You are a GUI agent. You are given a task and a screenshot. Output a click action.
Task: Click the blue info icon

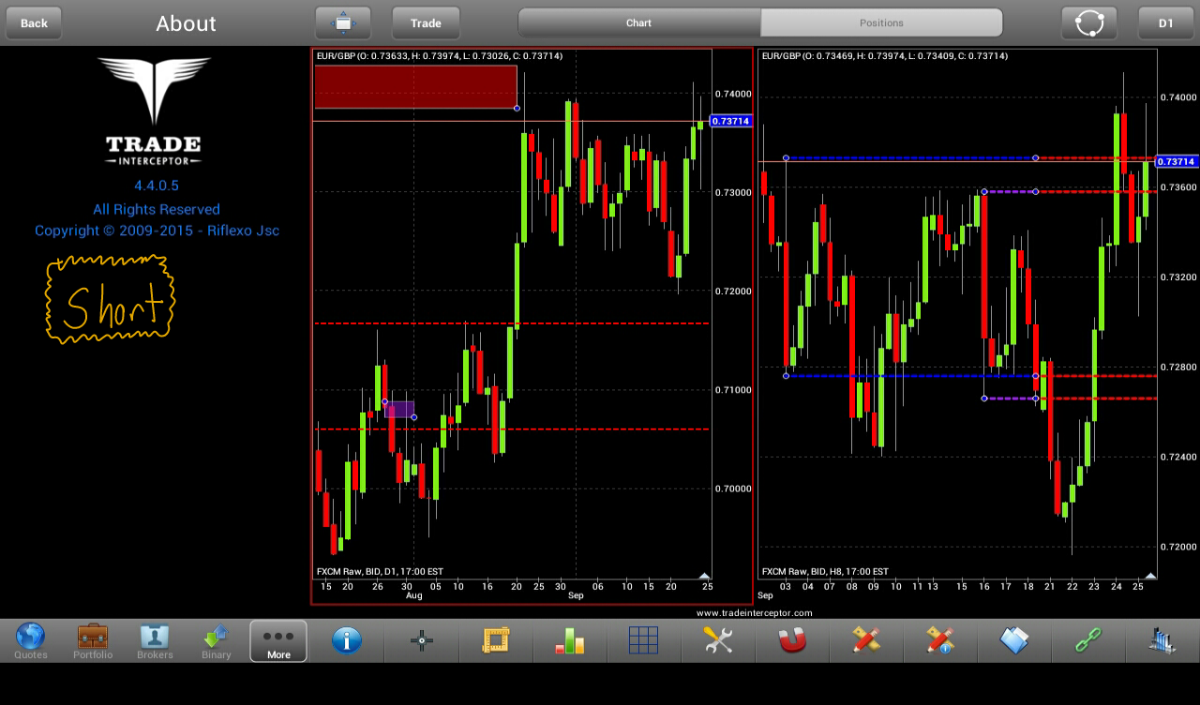(346, 641)
